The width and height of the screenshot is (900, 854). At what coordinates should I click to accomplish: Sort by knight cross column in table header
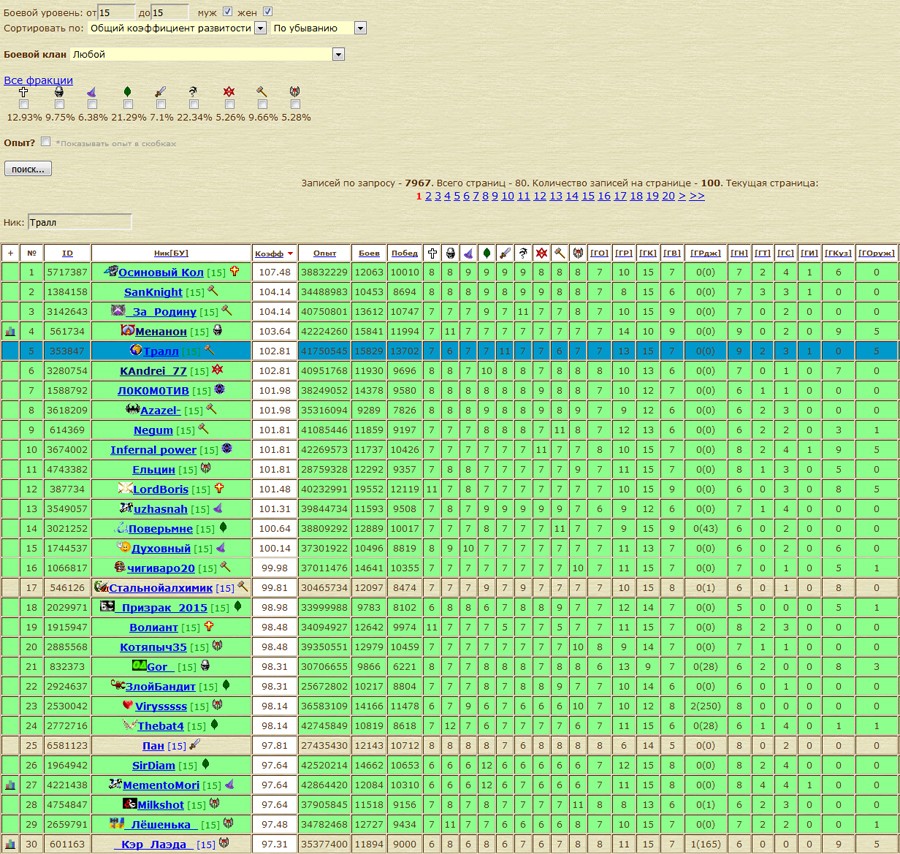point(432,253)
